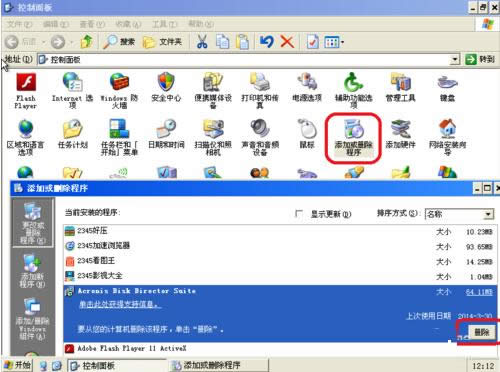Viewport: 500px width, 372px height.
Task: Open 区域和语言选项 globe icon
Action: click(25, 138)
